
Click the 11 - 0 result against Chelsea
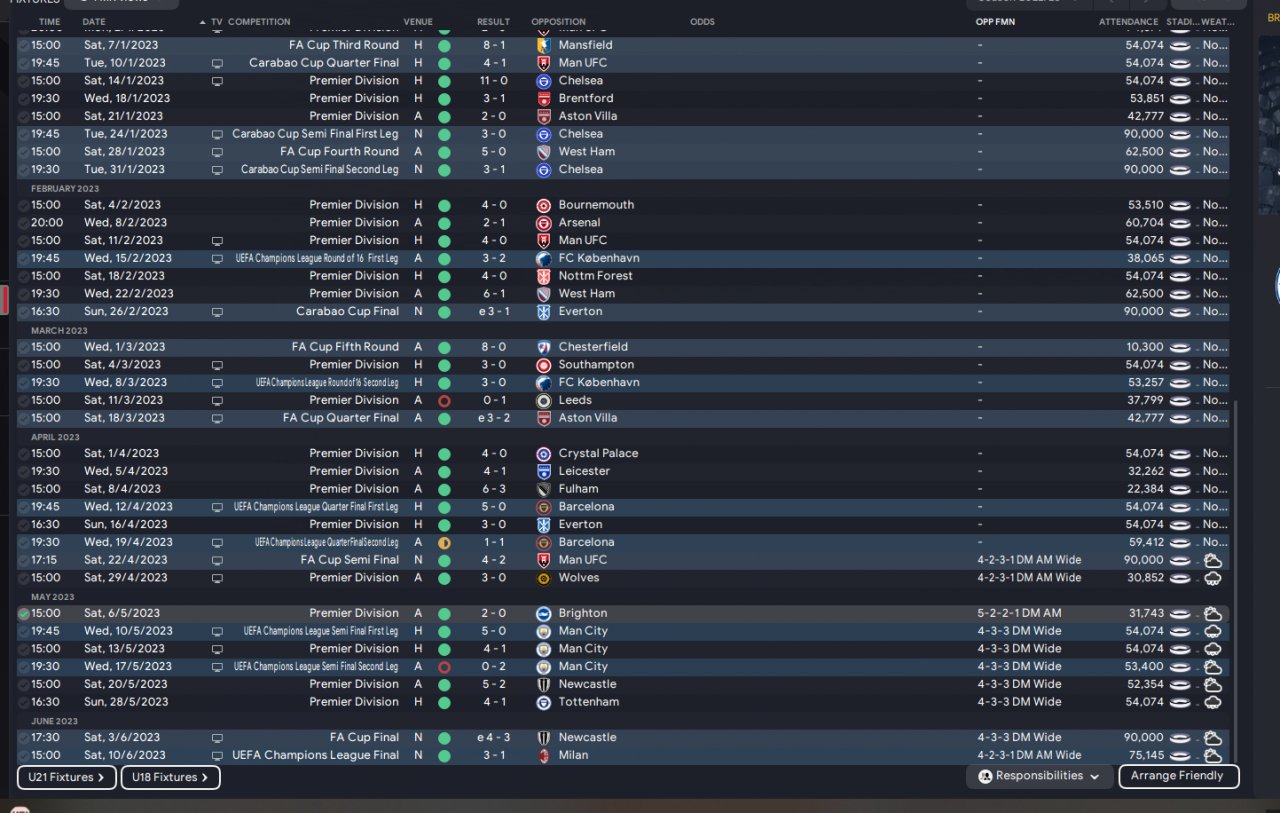(493, 81)
